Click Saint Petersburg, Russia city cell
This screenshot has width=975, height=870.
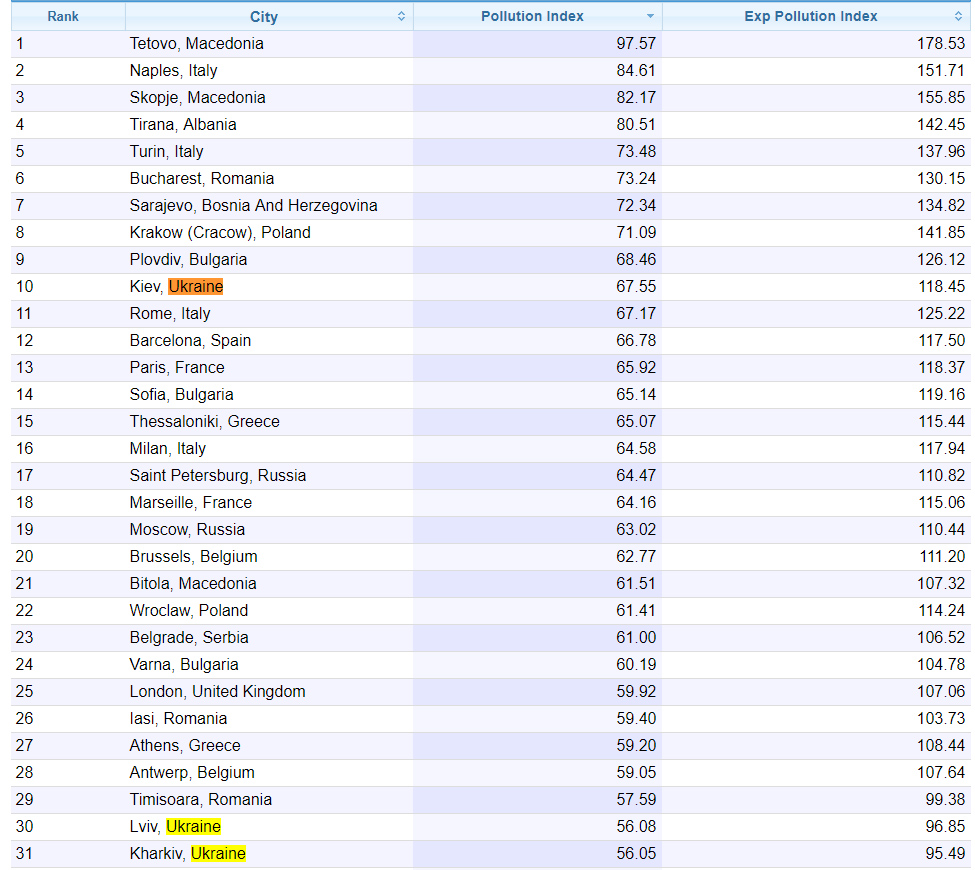point(217,476)
